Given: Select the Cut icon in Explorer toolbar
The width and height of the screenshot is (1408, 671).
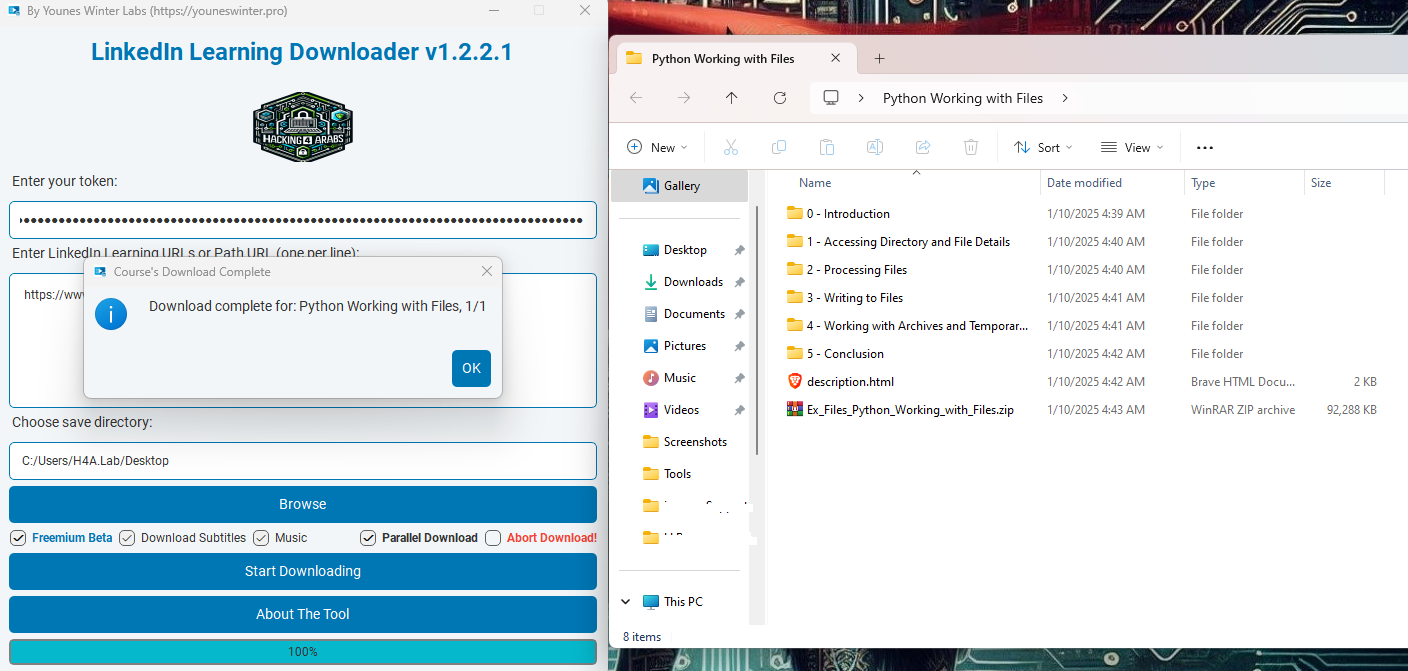Looking at the screenshot, I should pyautogui.click(x=731, y=147).
